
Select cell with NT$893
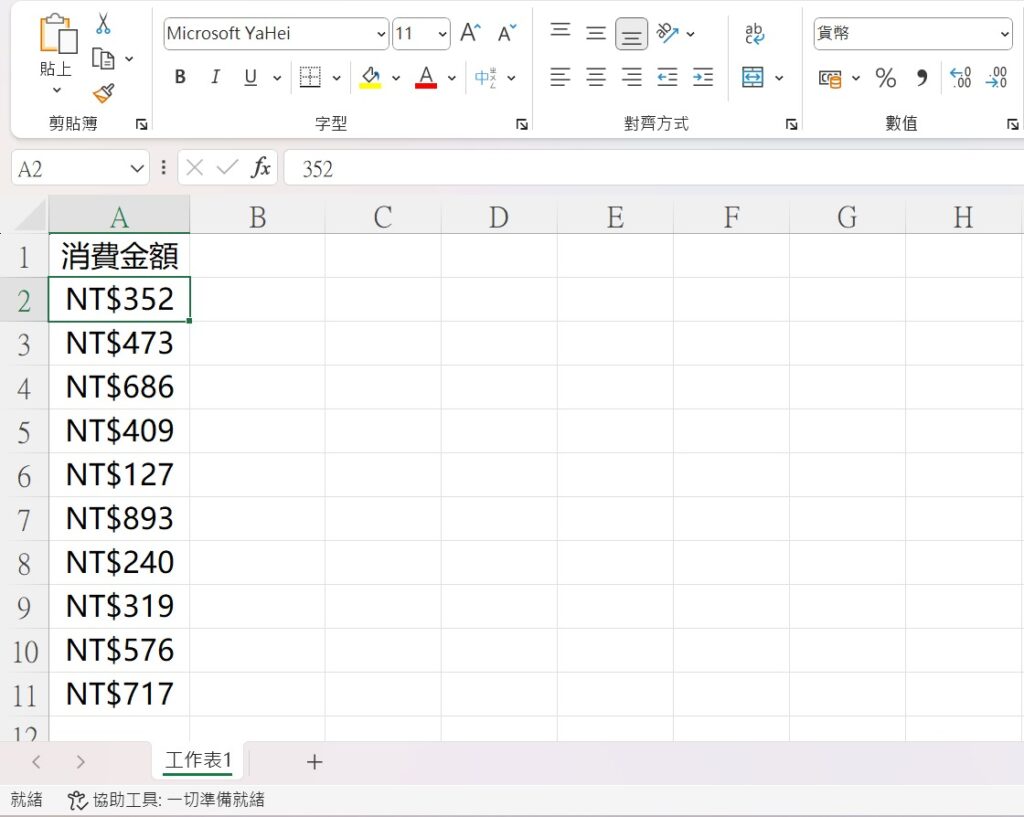coord(120,519)
